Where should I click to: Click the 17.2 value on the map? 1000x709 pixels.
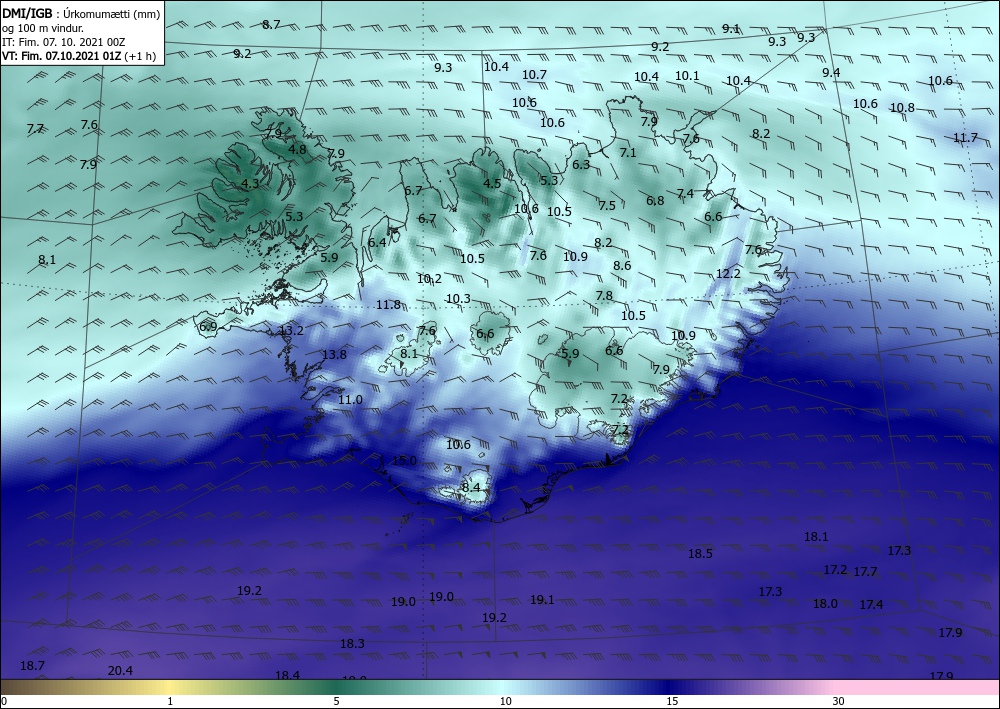835,569
